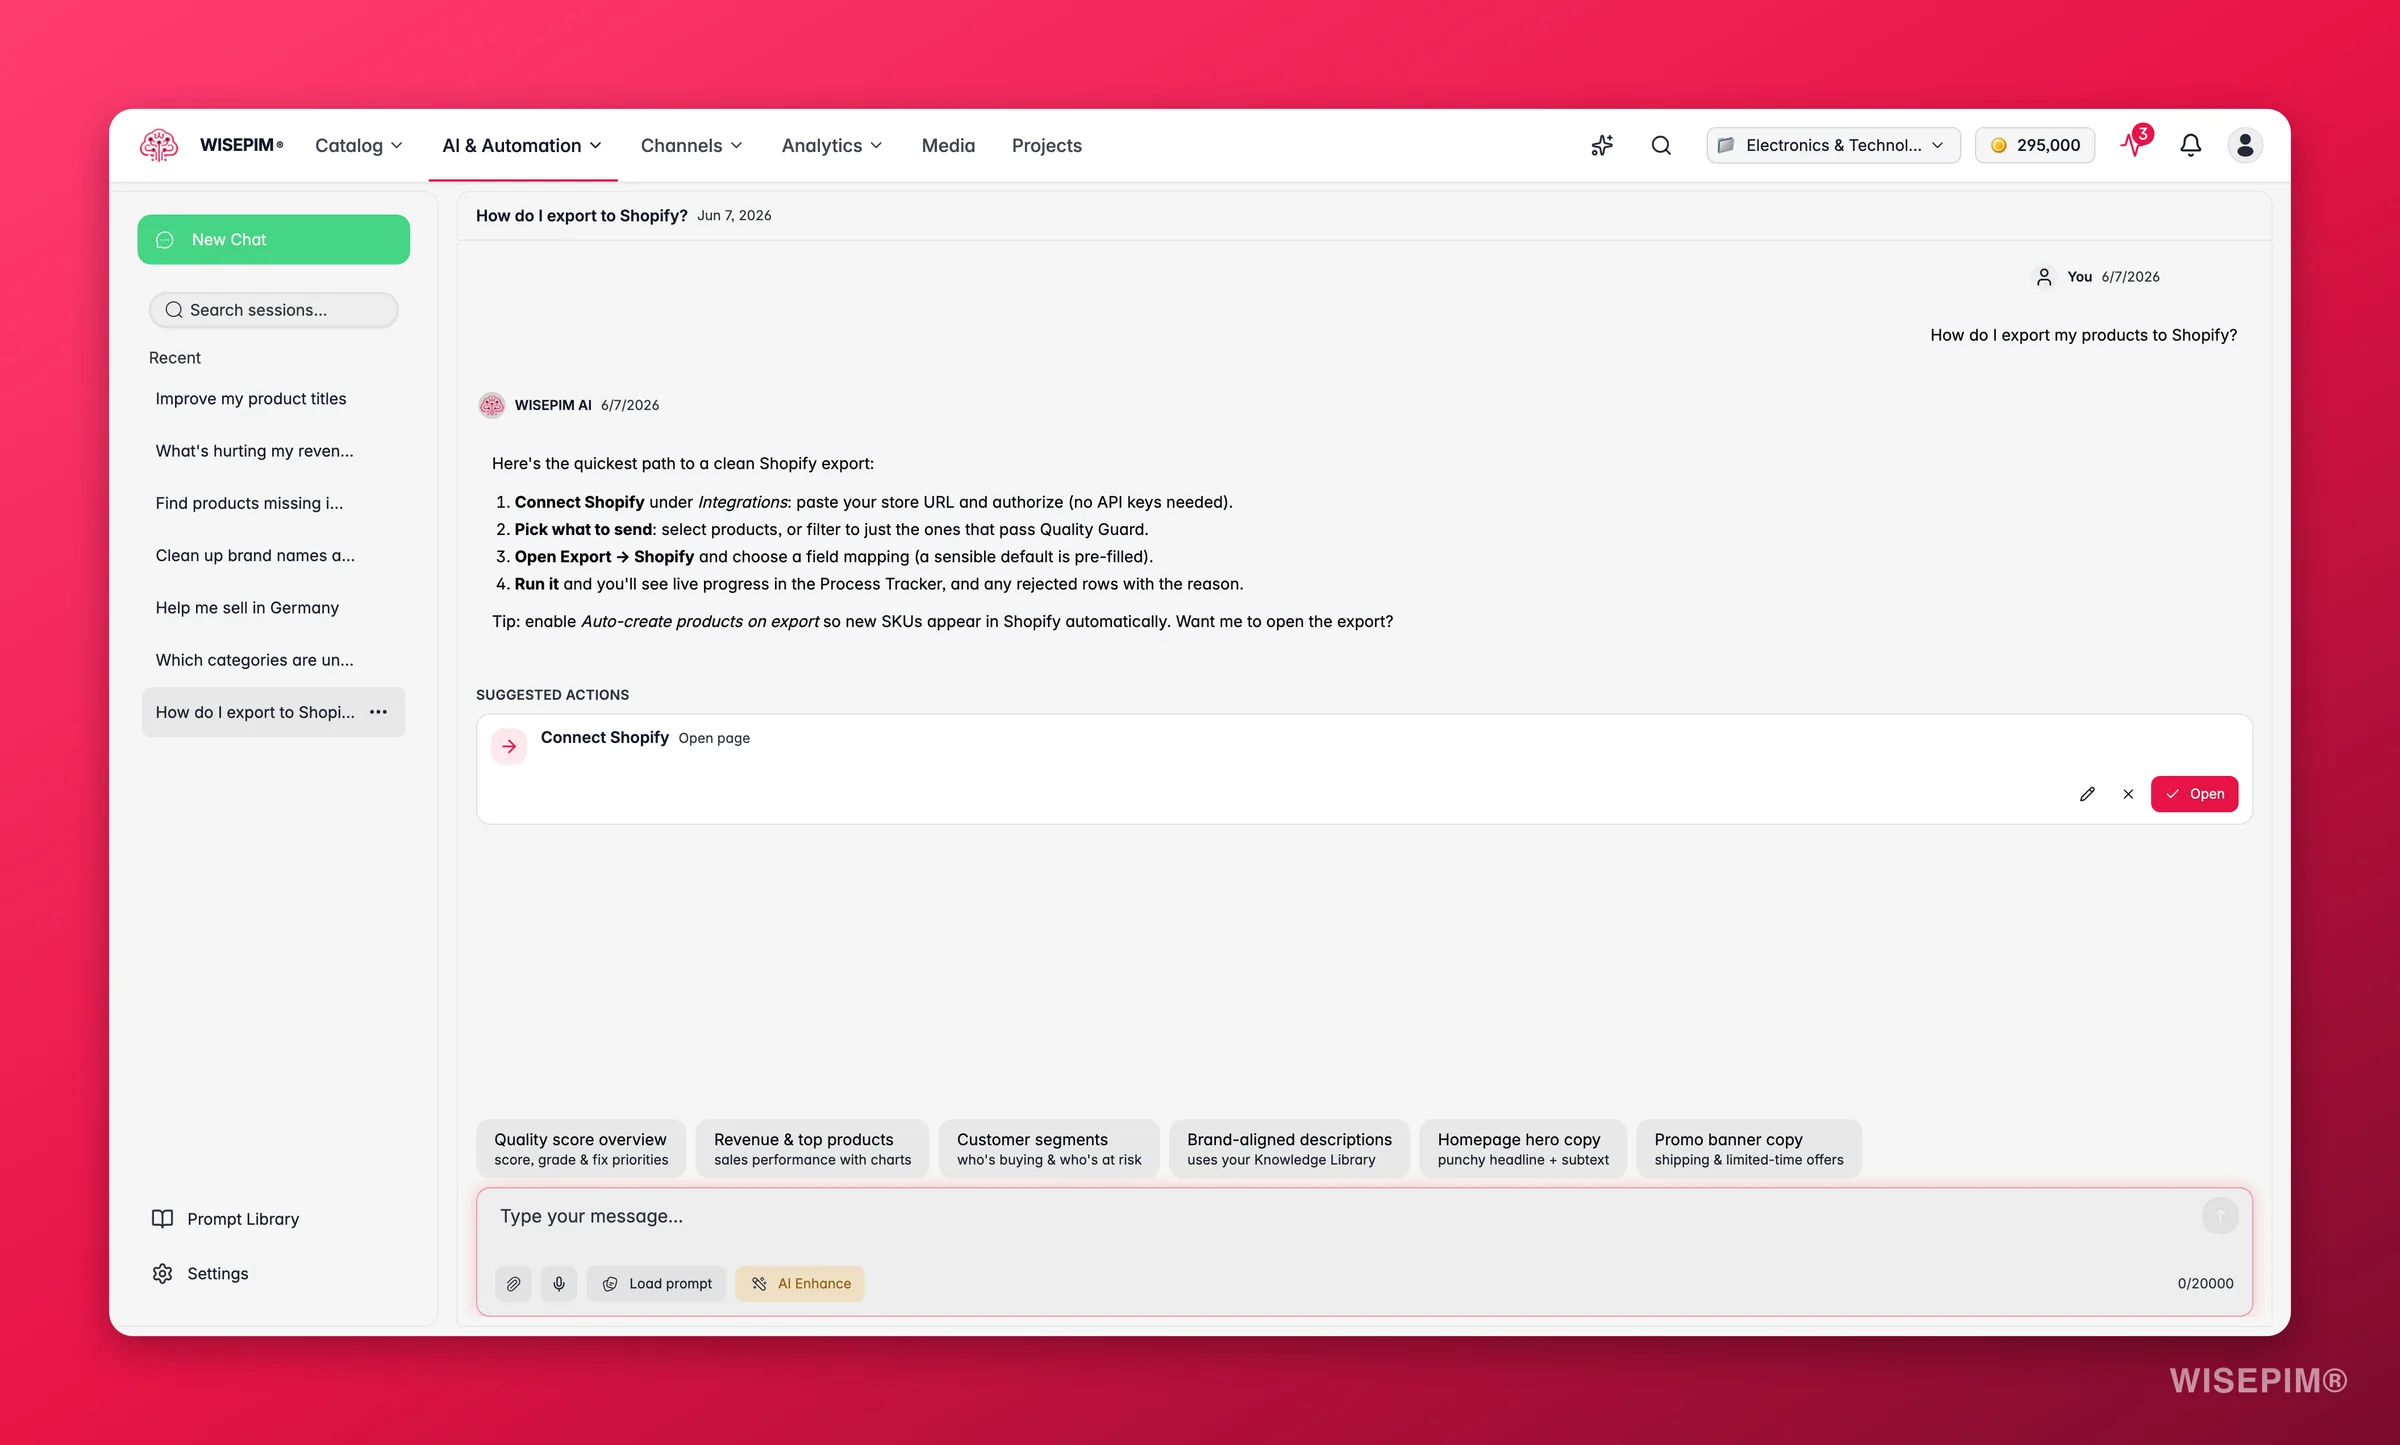Choose the Customer segments suggestion

tap(1049, 1149)
